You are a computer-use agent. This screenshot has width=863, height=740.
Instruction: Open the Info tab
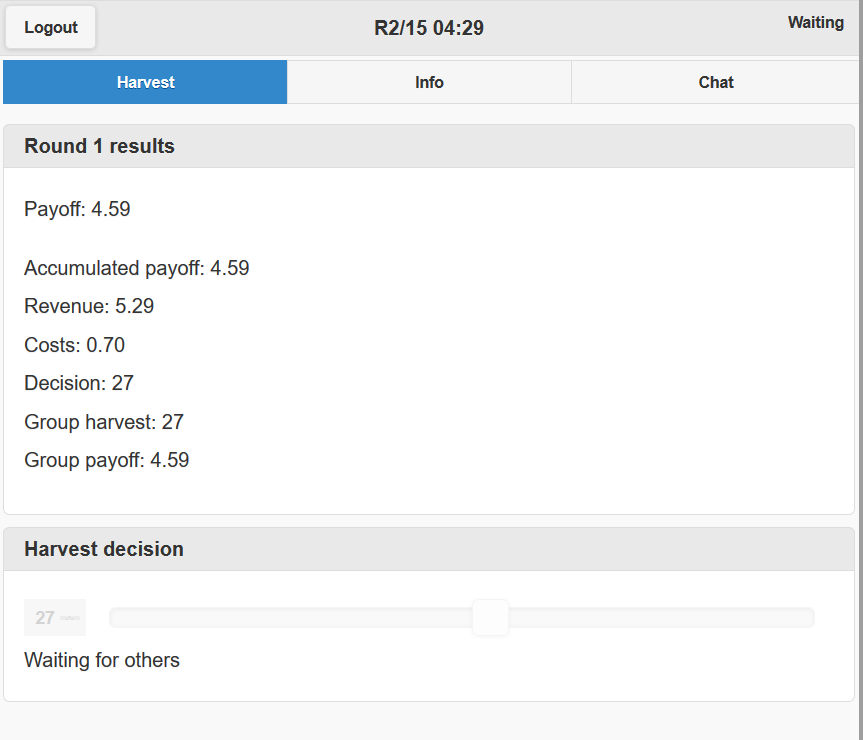coord(429,82)
